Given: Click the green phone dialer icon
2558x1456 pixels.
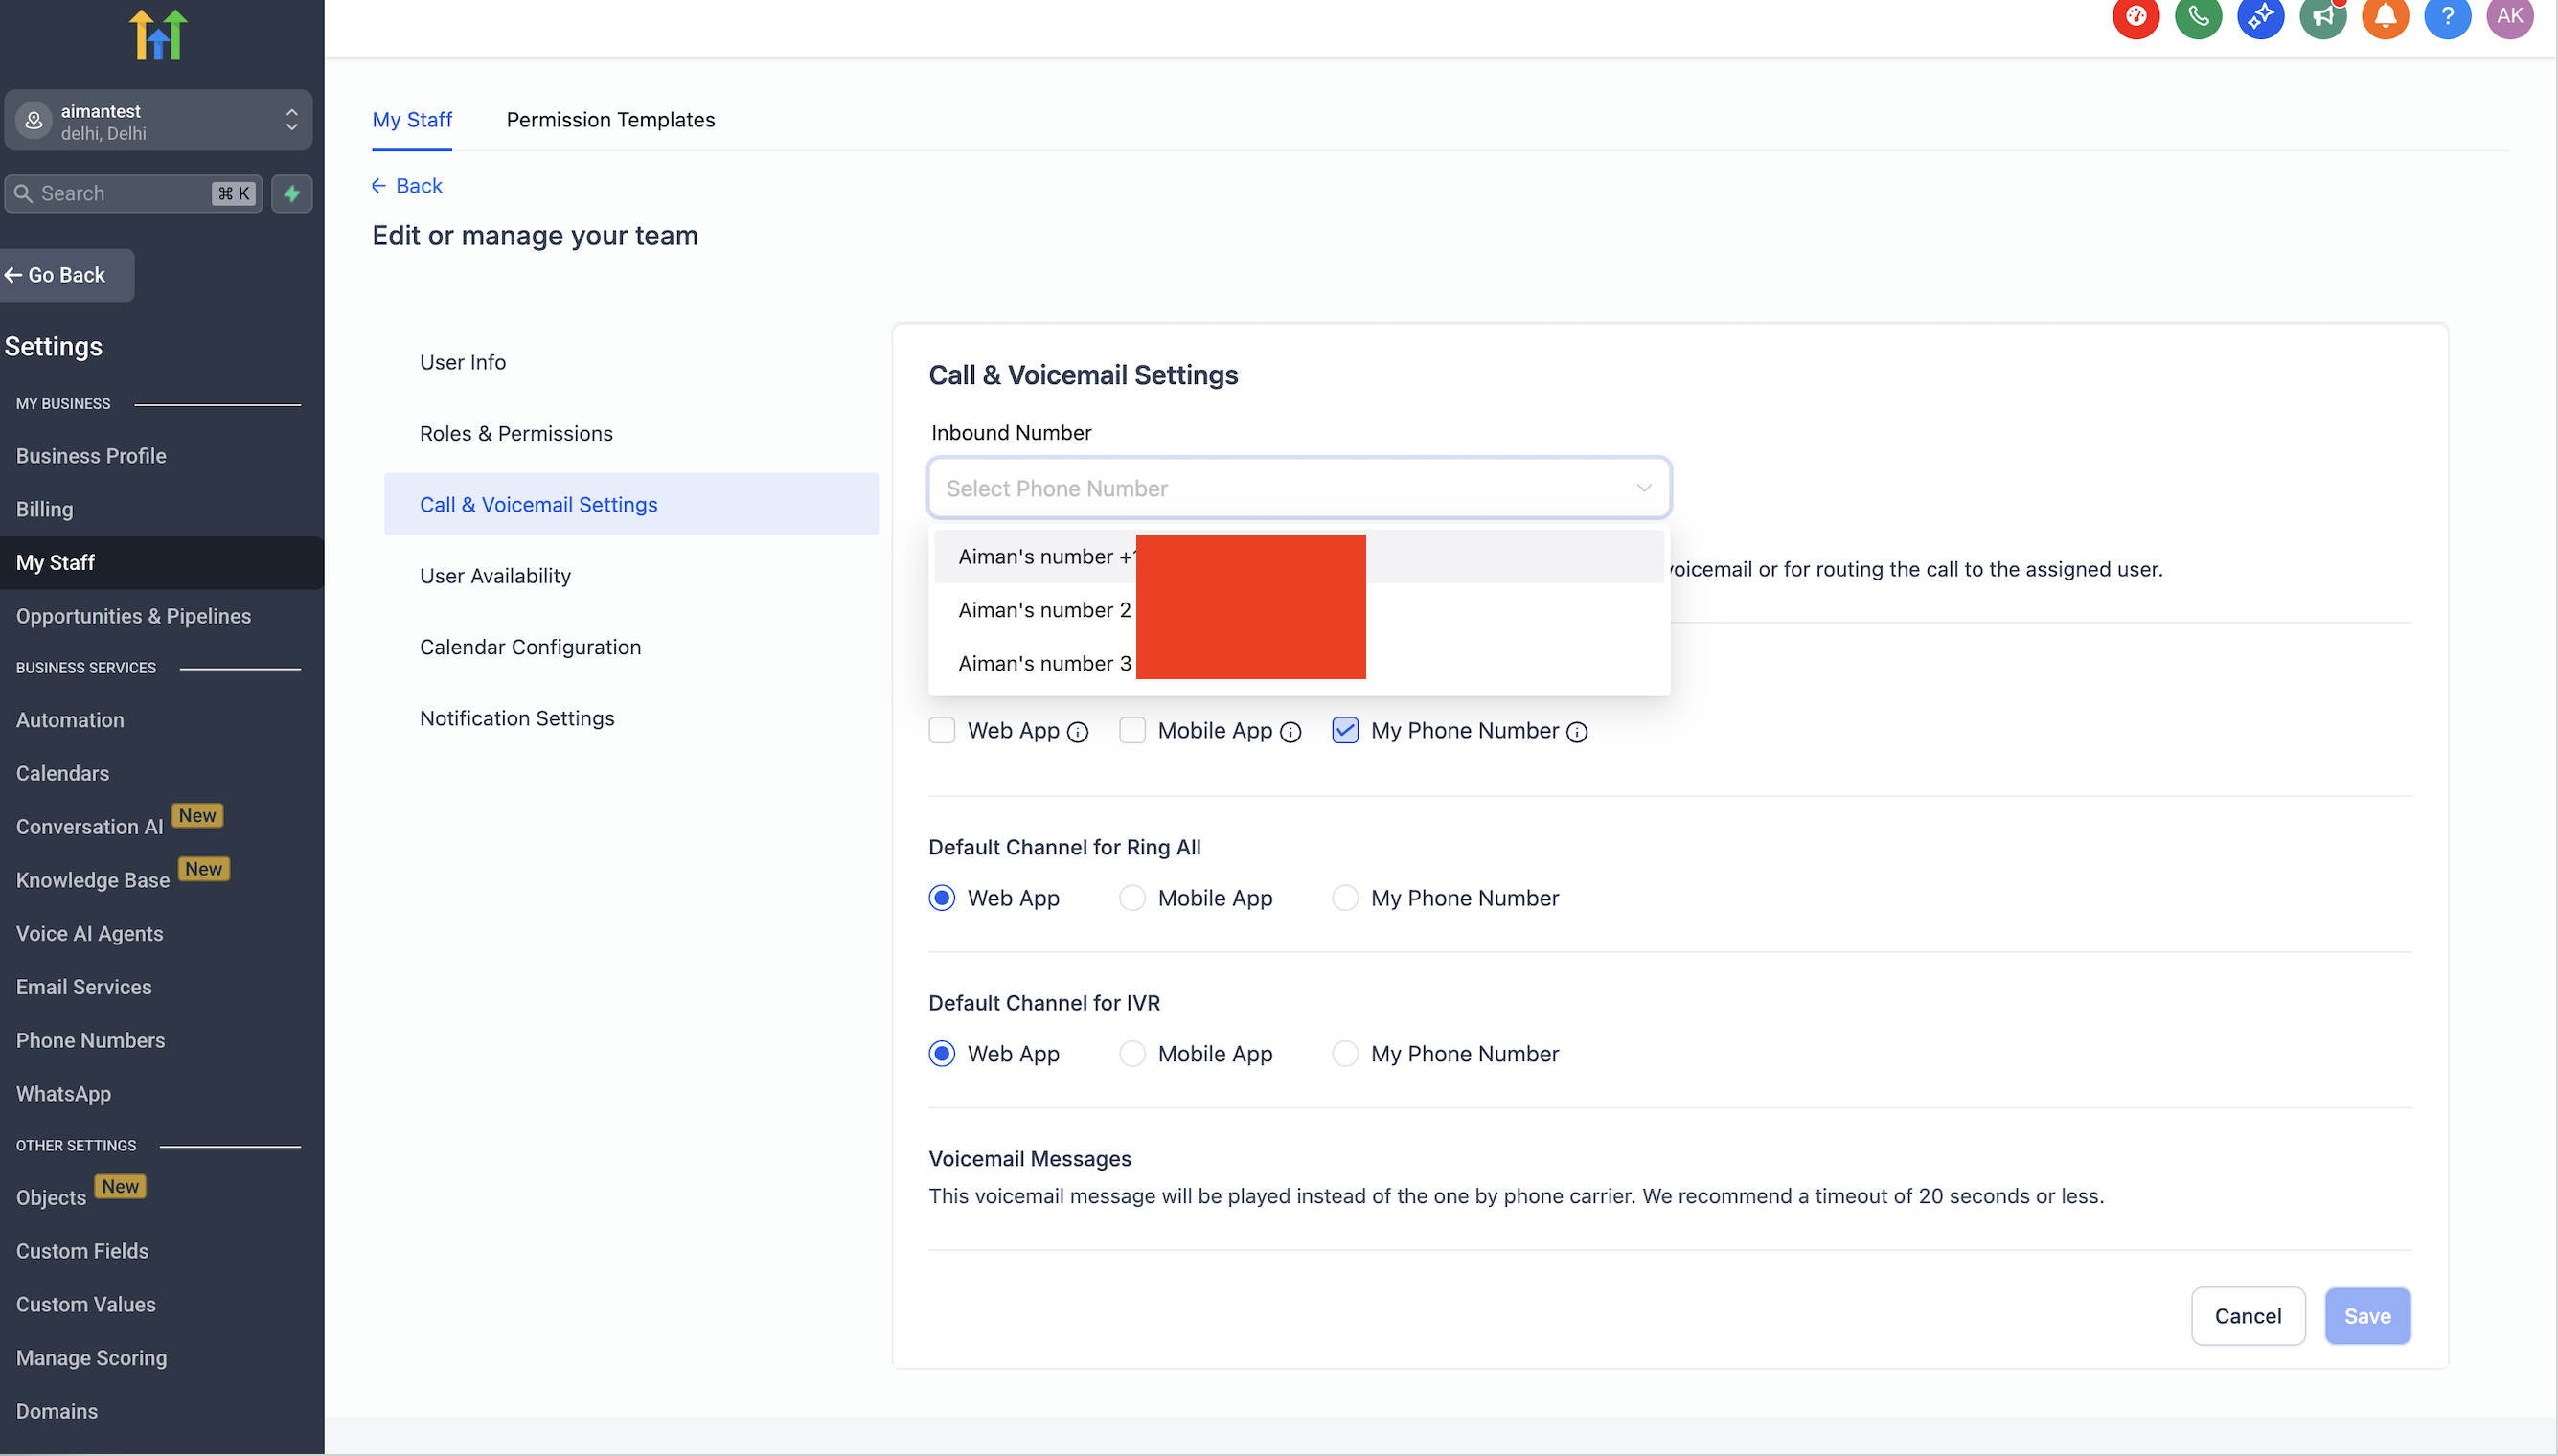Looking at the screenshot, I should [x=2197, y=17].
